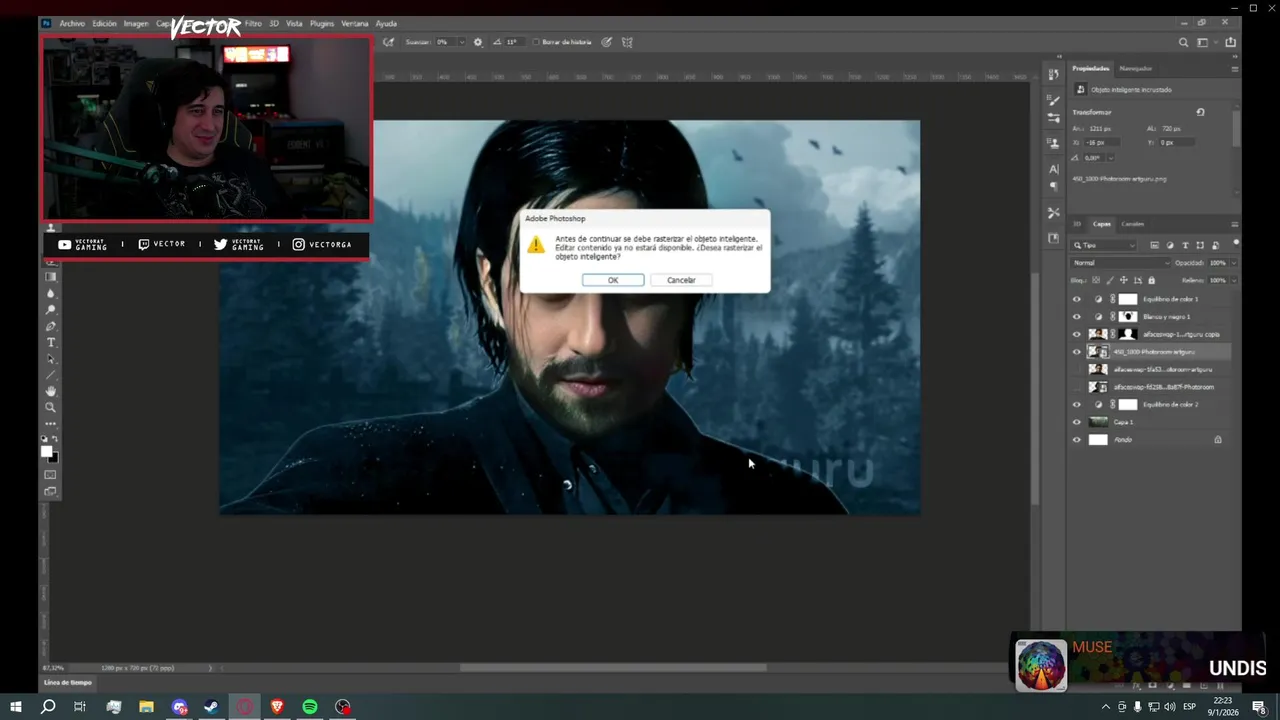The height and width of the screenshot is (720, 1280).
Task: Select the Gradient tool in the toolbar
Action: click(x=51, y=277)
